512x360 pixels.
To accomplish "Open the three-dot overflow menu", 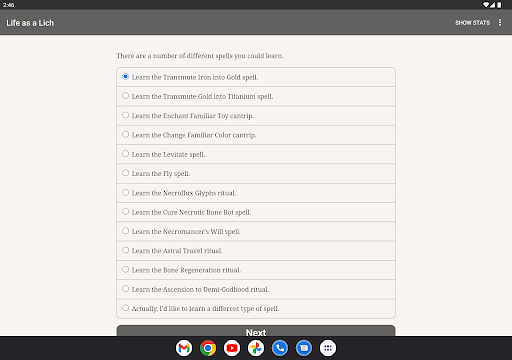I will 500,22.
